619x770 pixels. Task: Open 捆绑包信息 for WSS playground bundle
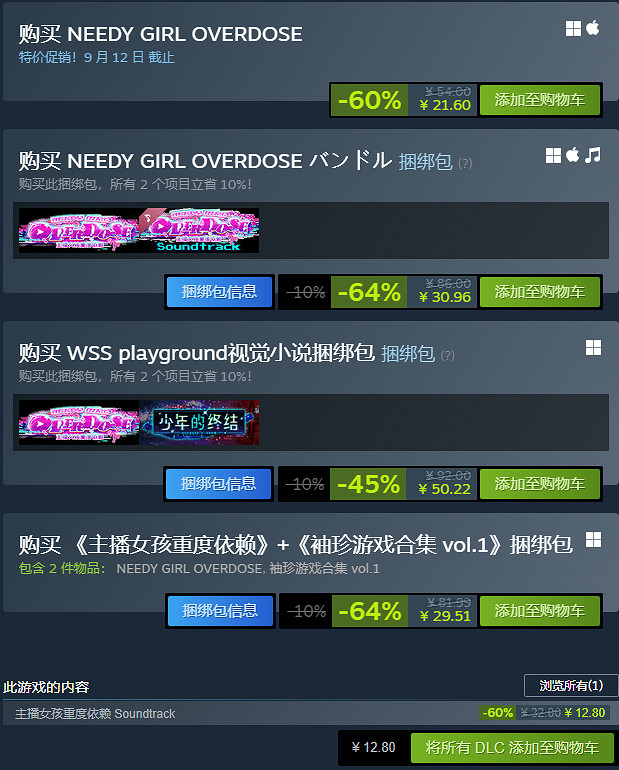click(218, 484)
